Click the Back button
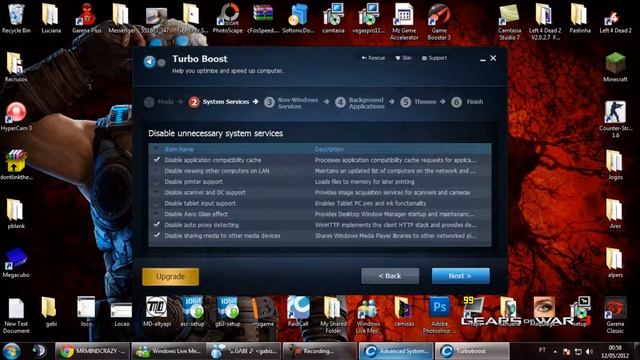The image size is (640, 360). (390, 276)
